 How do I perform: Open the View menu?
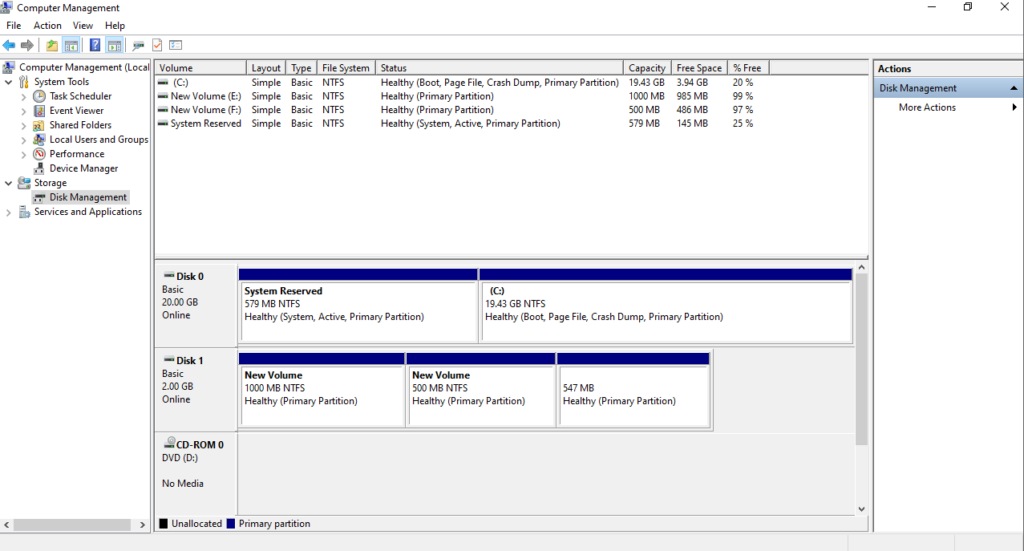click(x=82, y=25)
